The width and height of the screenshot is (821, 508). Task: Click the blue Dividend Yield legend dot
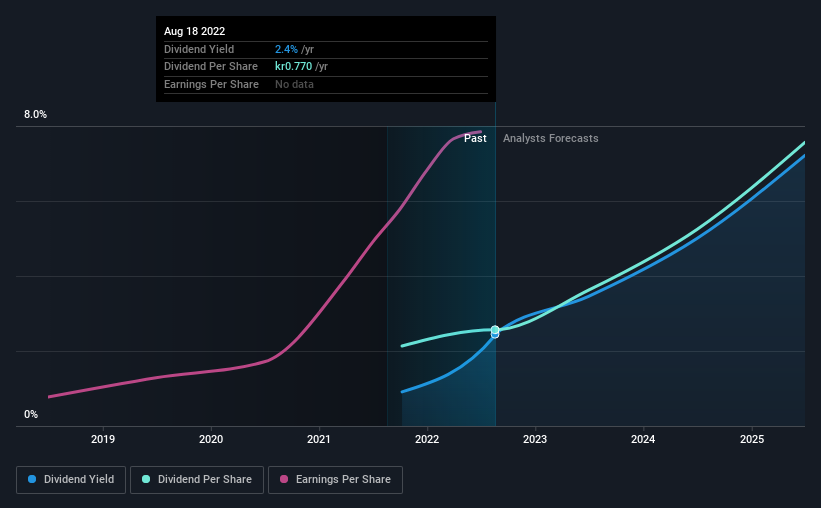(32, 479)
